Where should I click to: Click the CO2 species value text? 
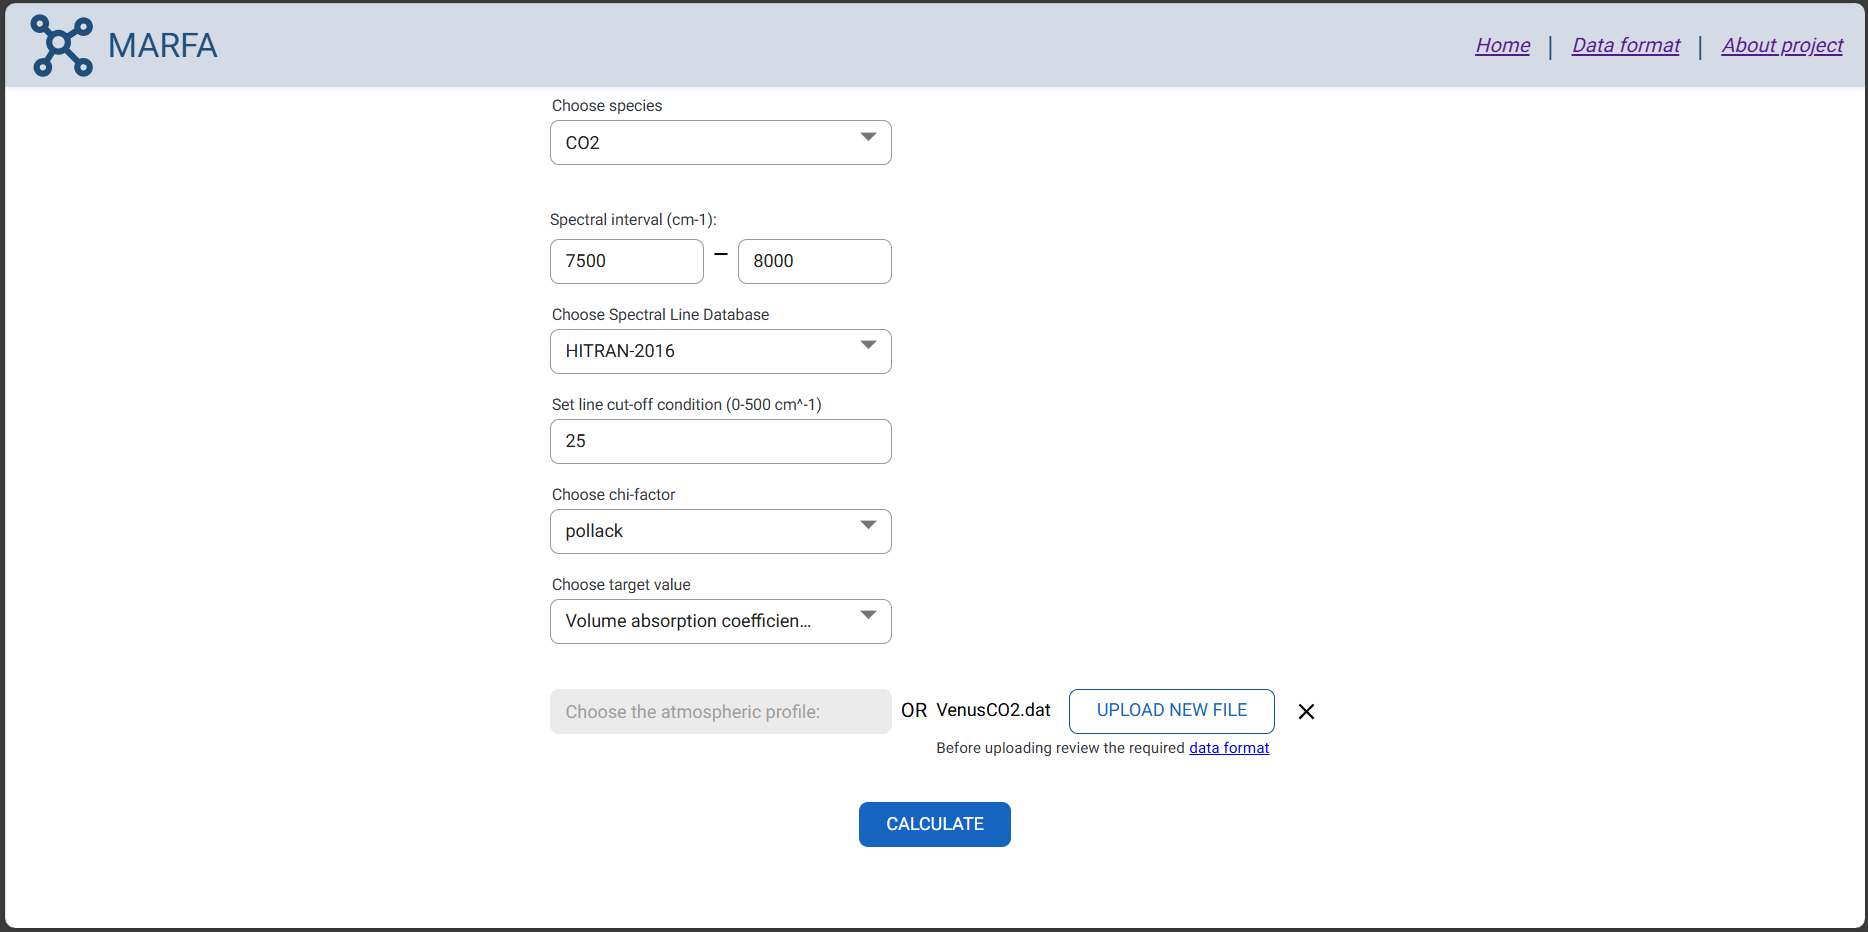[x=583, y=143]
